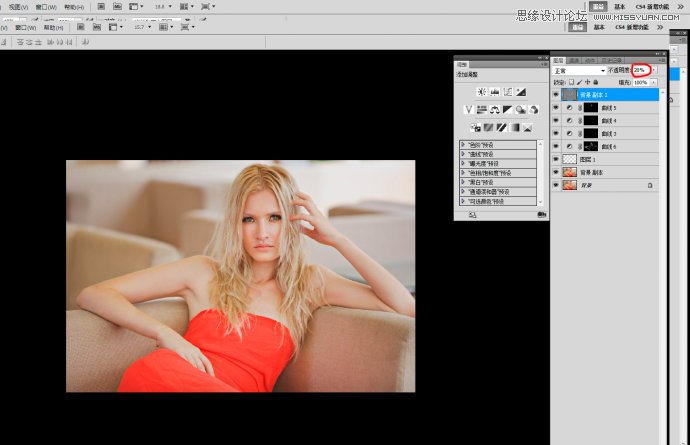Open 帮助(H) menu beside the 15.7 zoom
This screenshot has height=445, width=690.
[53, 28]
